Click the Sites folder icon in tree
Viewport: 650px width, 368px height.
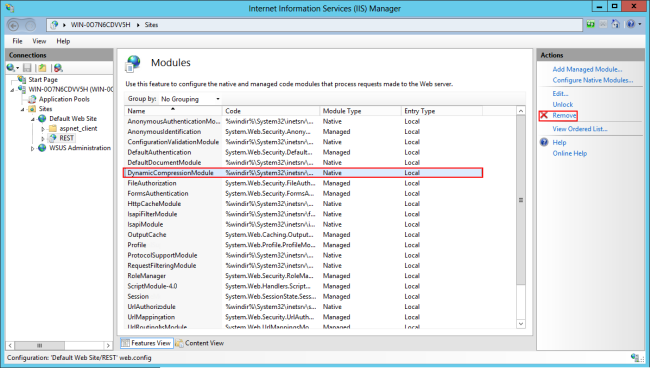click(32, 109)
